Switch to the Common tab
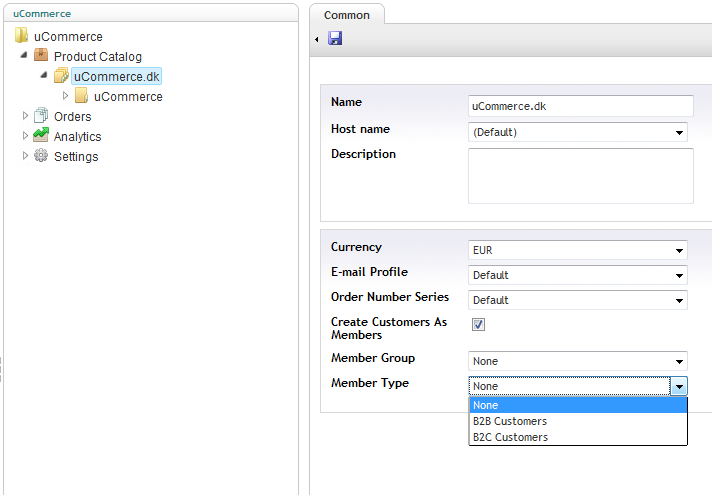The height and width of the screenshot is (495, 712). pyautogui.click(x=347, y=15)
